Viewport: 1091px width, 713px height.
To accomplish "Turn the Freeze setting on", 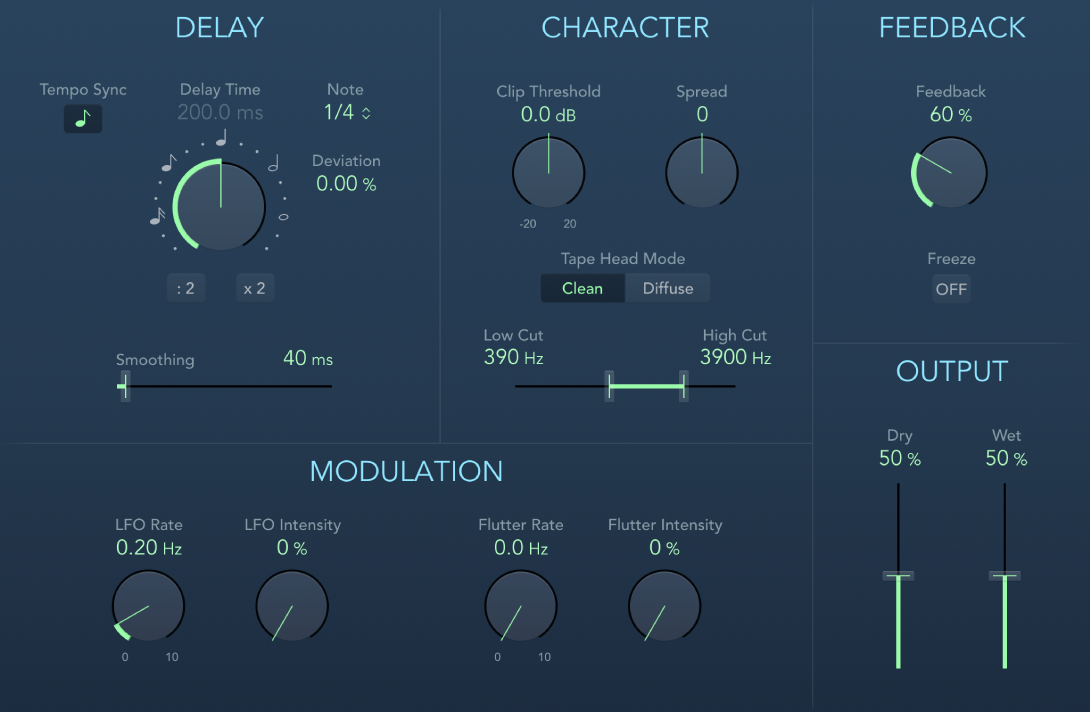I will pos(950,289).
